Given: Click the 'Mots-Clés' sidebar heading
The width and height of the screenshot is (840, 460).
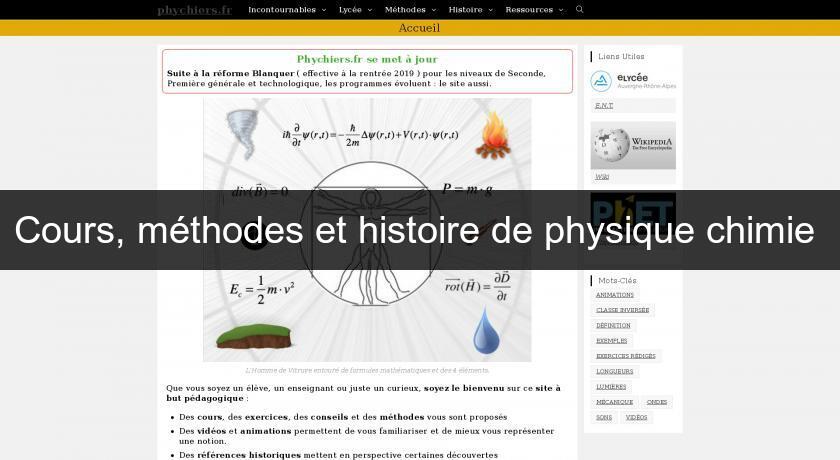Looking at the screenshot, I should (617, 281).
